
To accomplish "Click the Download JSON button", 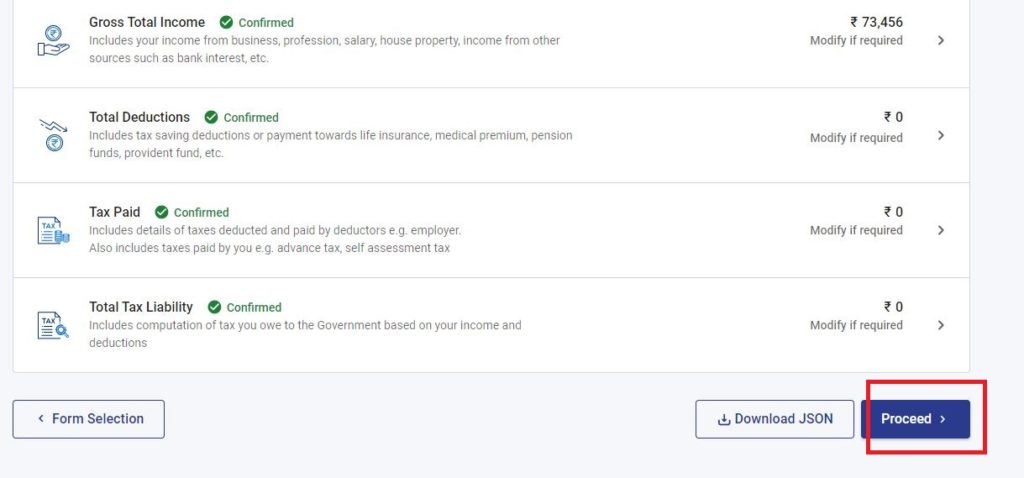I will pyautogui.click(x=775, y=419).
